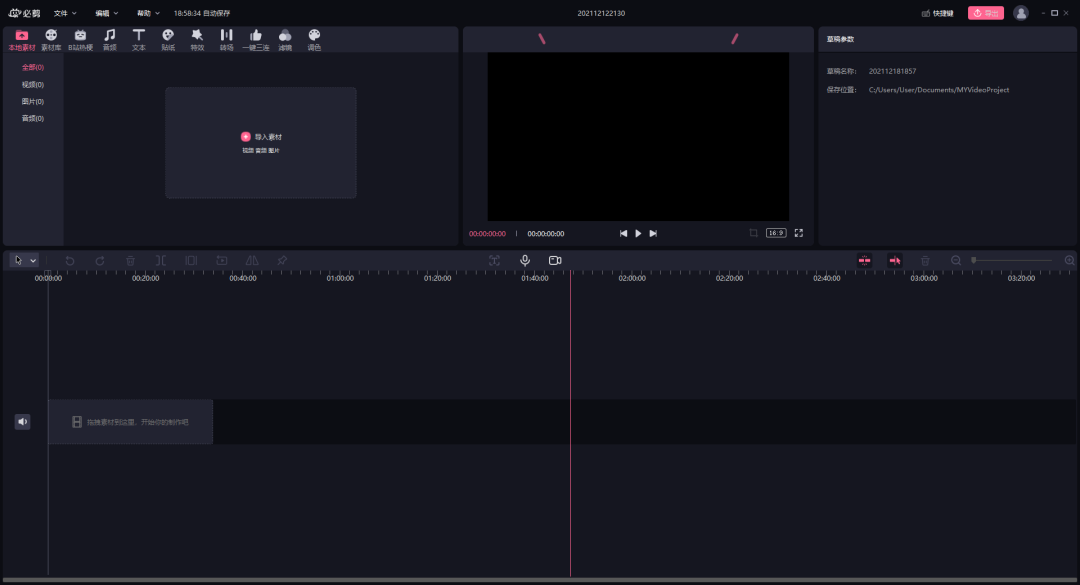Open the 本地素材 local media panel
This screenshot has width=1080, height=585.
click(x=22, y=40)
